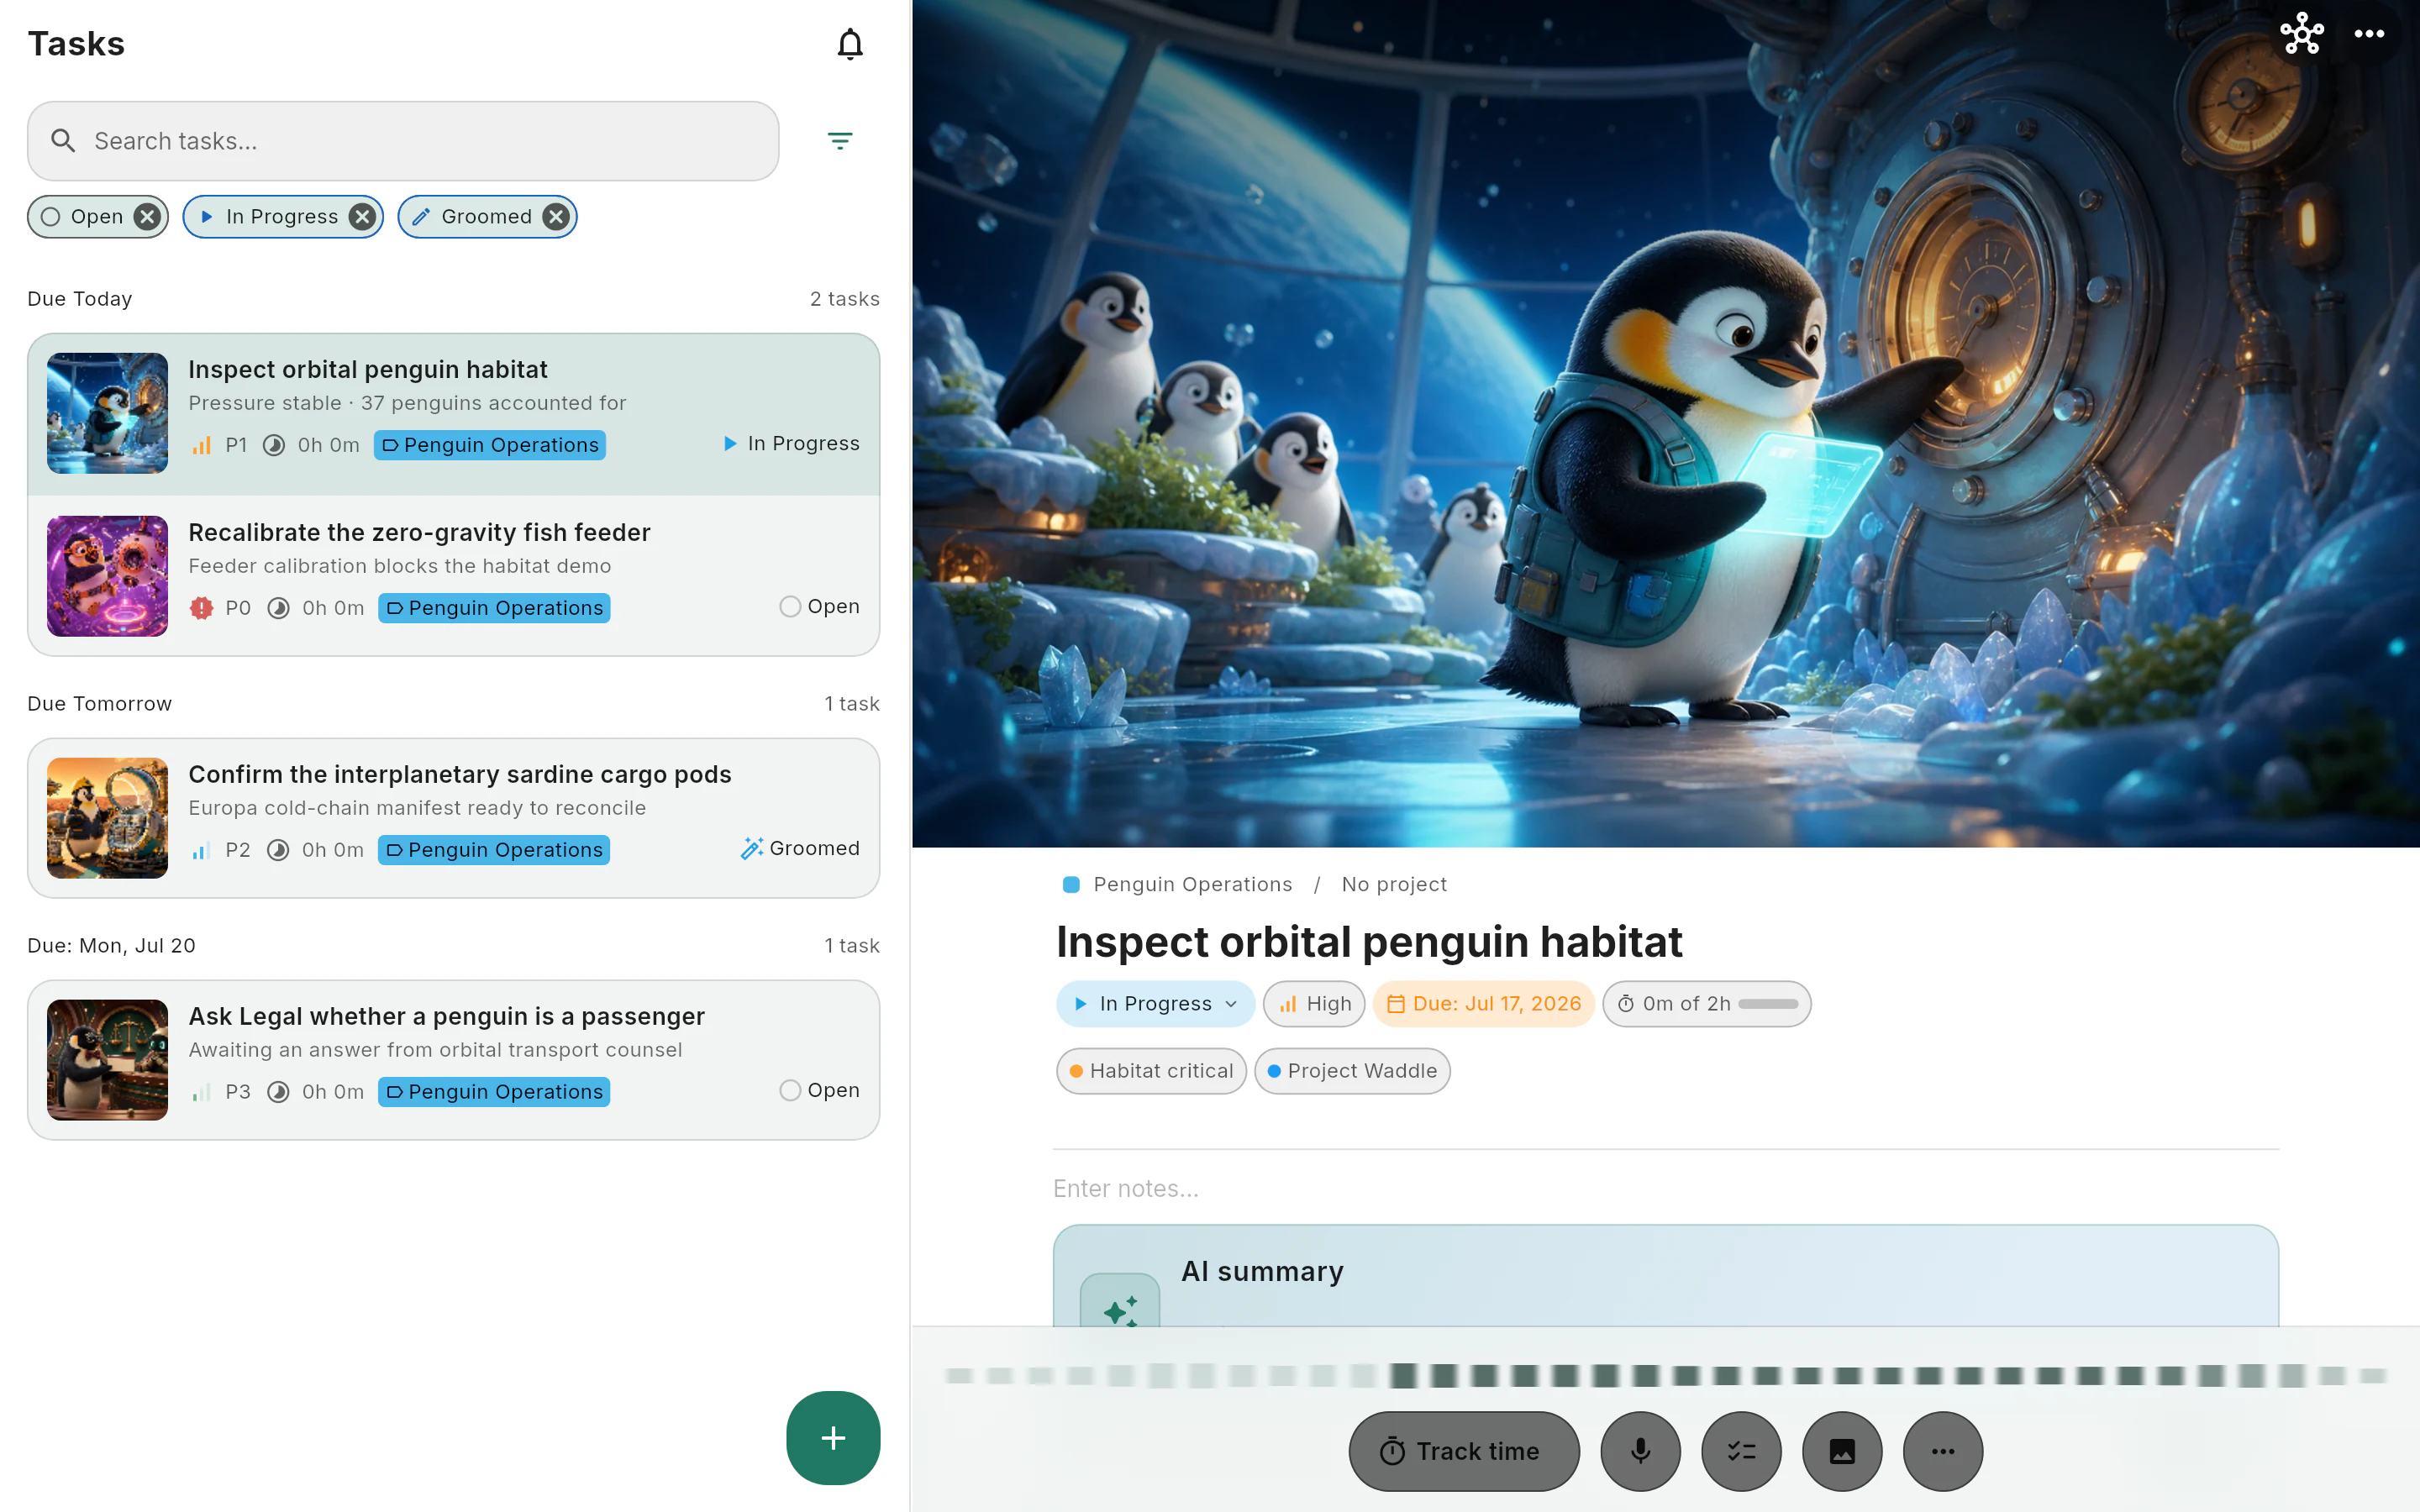Click the time clock icon on fish feeder task
Screen dimensions: 2420x1512
(x=278, y=608)
